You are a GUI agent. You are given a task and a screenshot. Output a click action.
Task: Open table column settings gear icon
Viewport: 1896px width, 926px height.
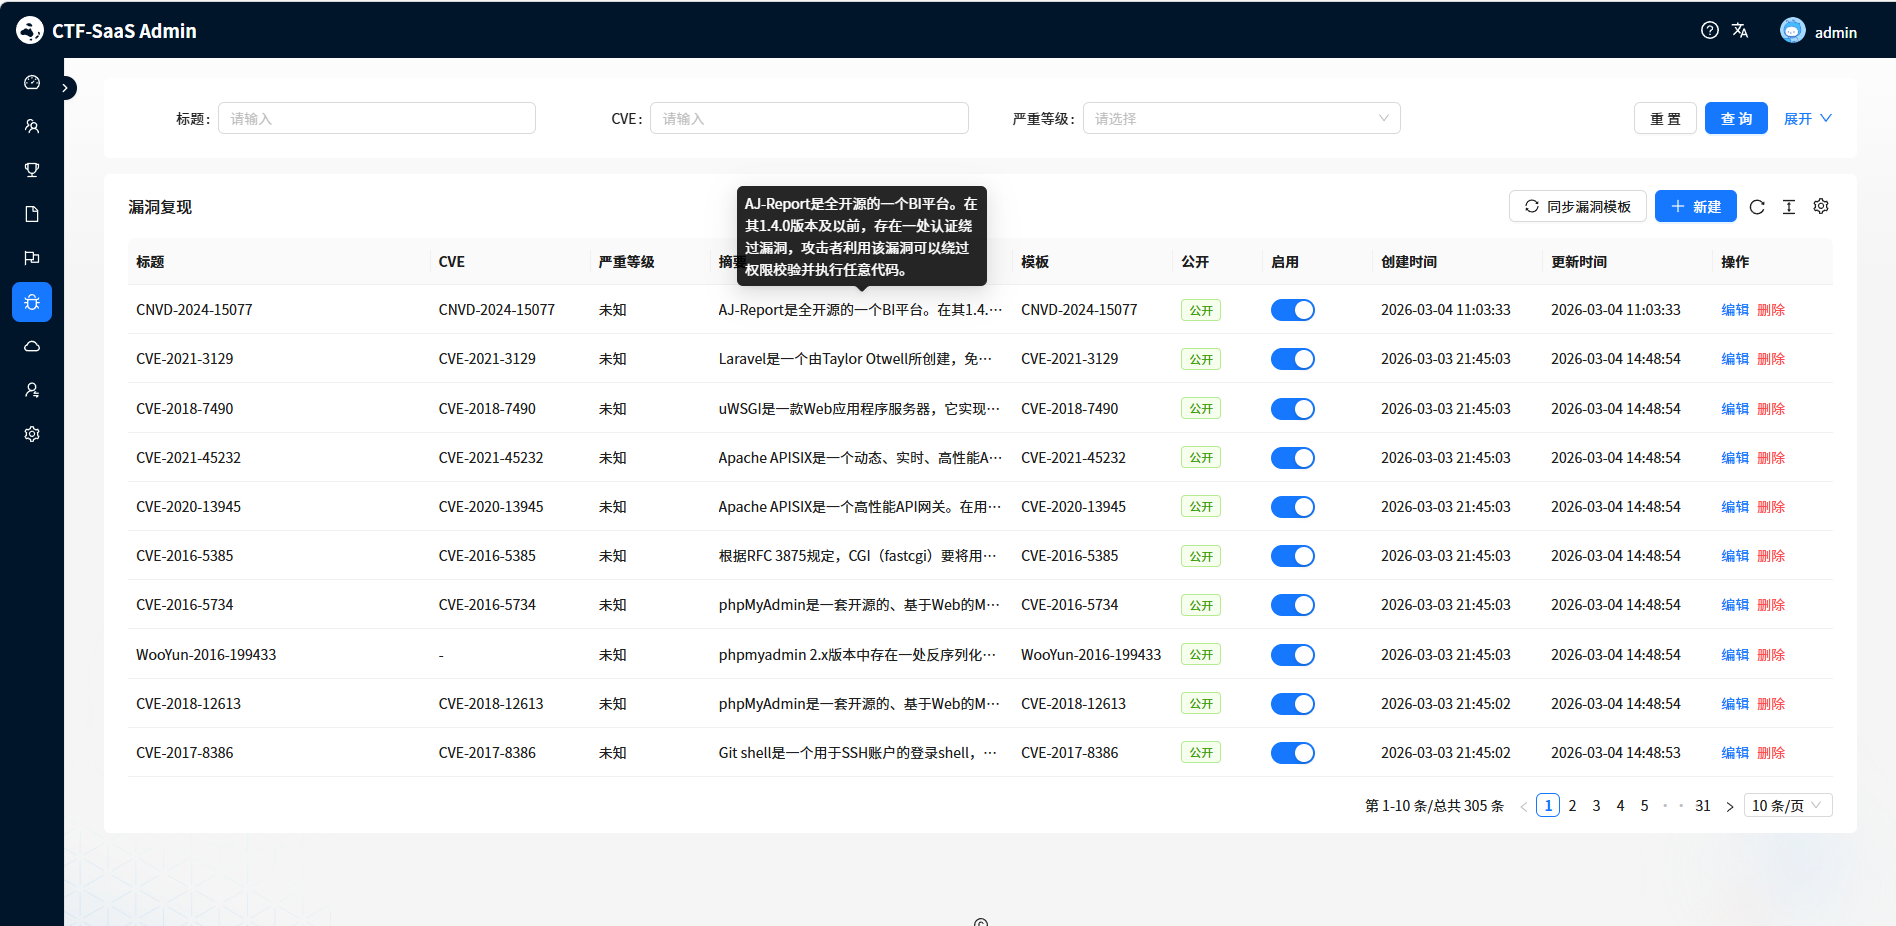point(1821,206)
